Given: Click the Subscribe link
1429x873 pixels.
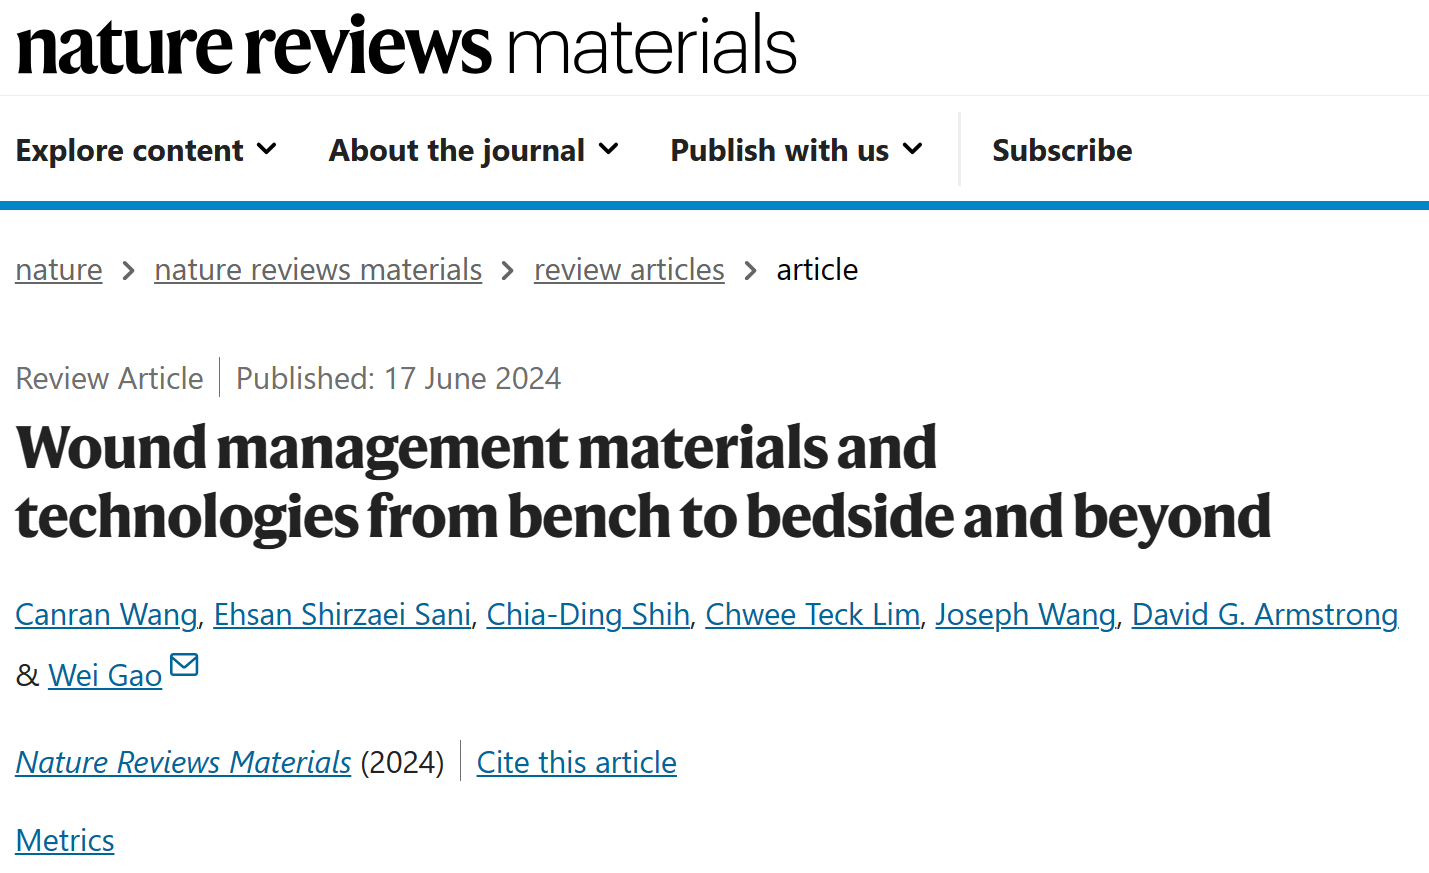Looking at the screenshot, I should [x=1062, y=150].
